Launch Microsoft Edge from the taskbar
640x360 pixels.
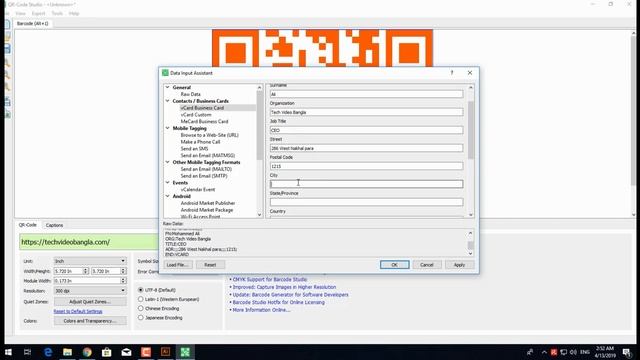click(x=48, y=352)
